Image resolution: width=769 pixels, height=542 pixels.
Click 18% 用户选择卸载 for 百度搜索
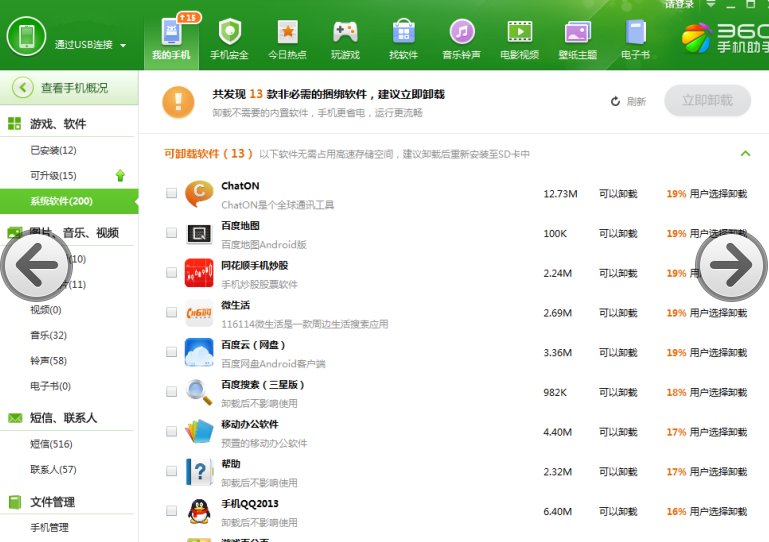(x=707, y=392)
